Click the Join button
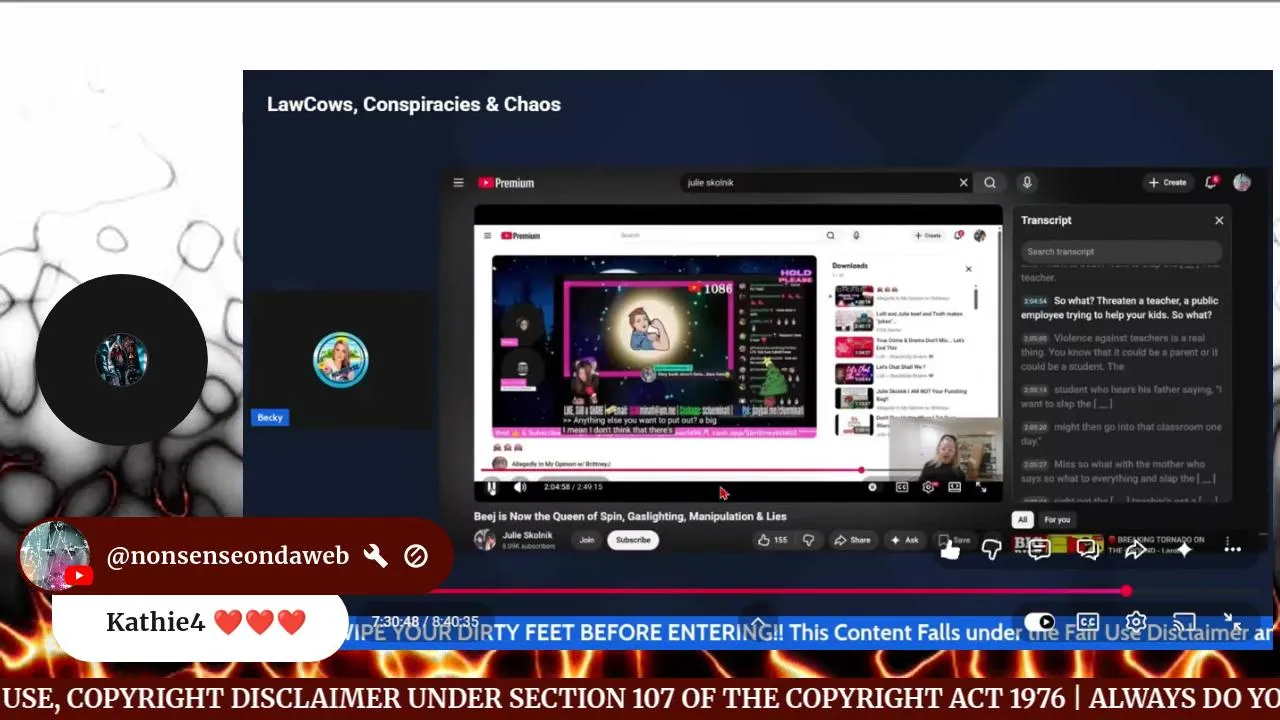The image size is (1280, 720). click(x=587, y=540)
